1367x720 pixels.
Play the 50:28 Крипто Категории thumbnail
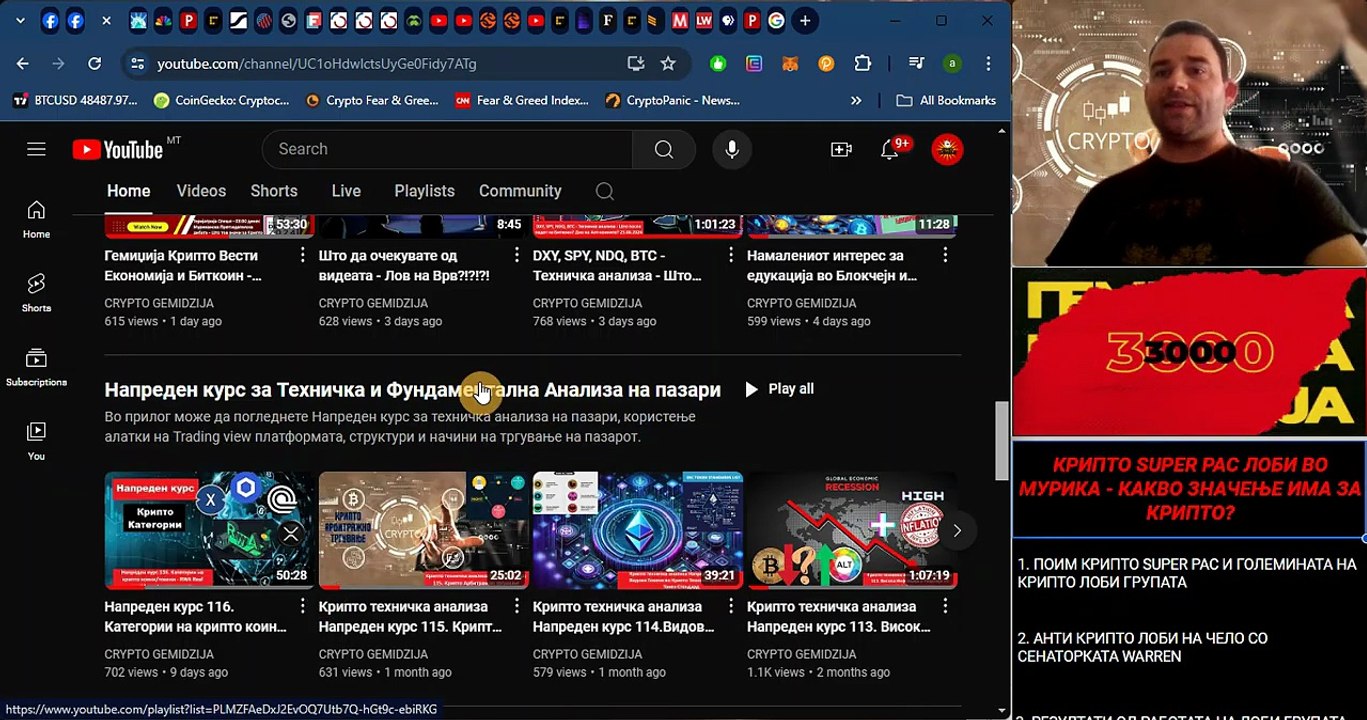click(209, 530)
